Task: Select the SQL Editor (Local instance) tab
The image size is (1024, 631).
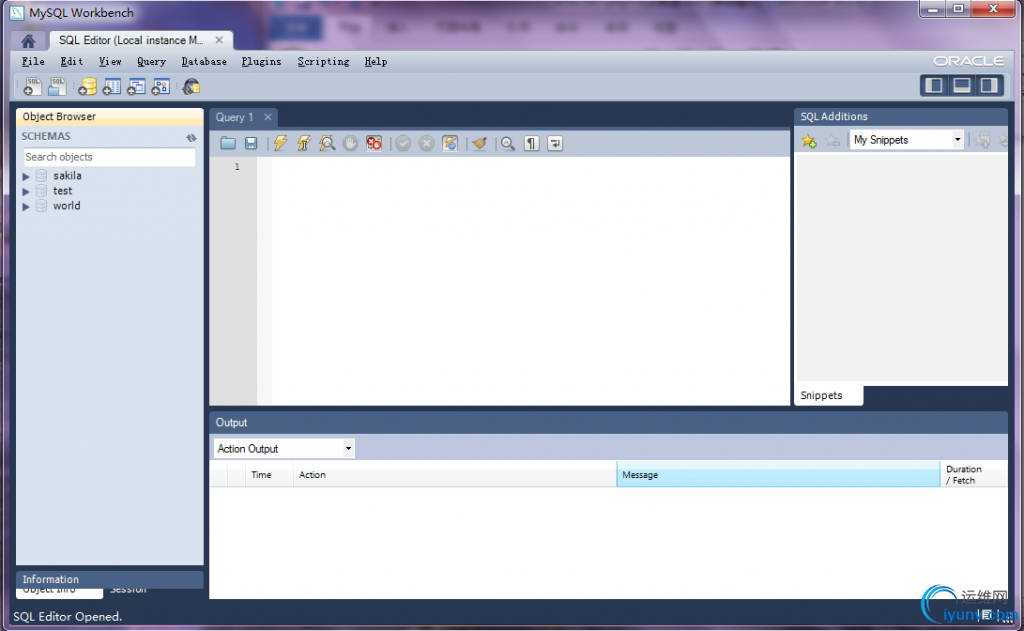Action: [131, 40]
